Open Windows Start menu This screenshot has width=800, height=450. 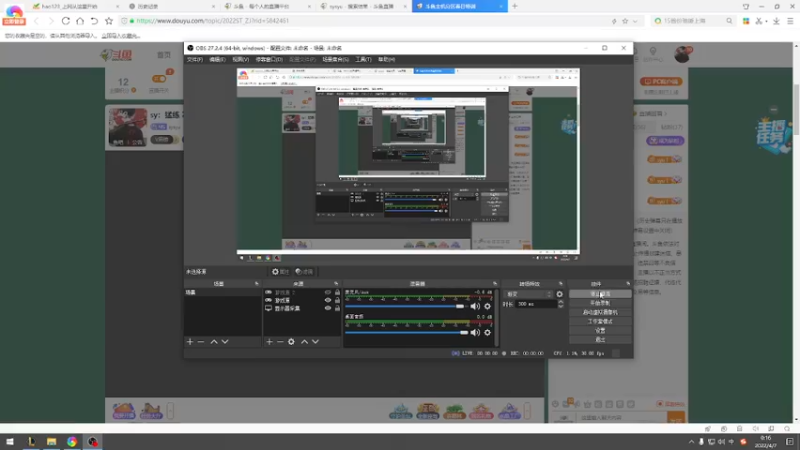click(x=10, y=442)
